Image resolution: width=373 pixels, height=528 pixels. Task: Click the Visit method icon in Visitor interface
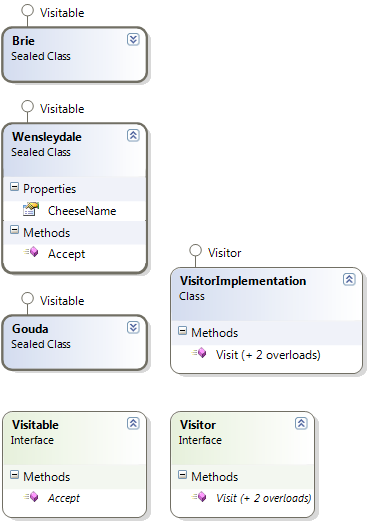point(199,496)
